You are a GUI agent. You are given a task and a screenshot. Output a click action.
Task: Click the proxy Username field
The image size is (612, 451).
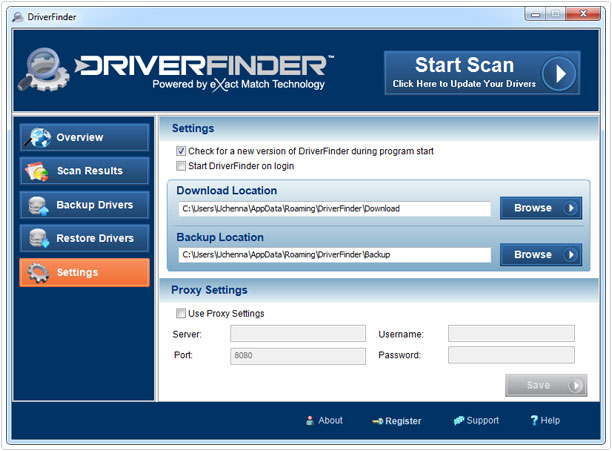click(x=511, y=334)
